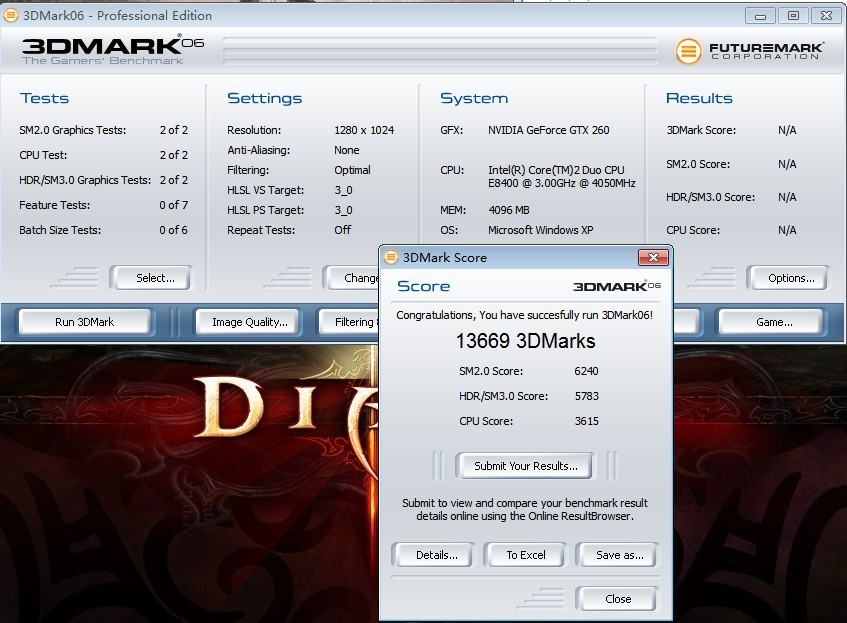Screen dimensions: 847x623
Task: Click the SM2.0 Score value 6240
Action: tap(586, 371)
